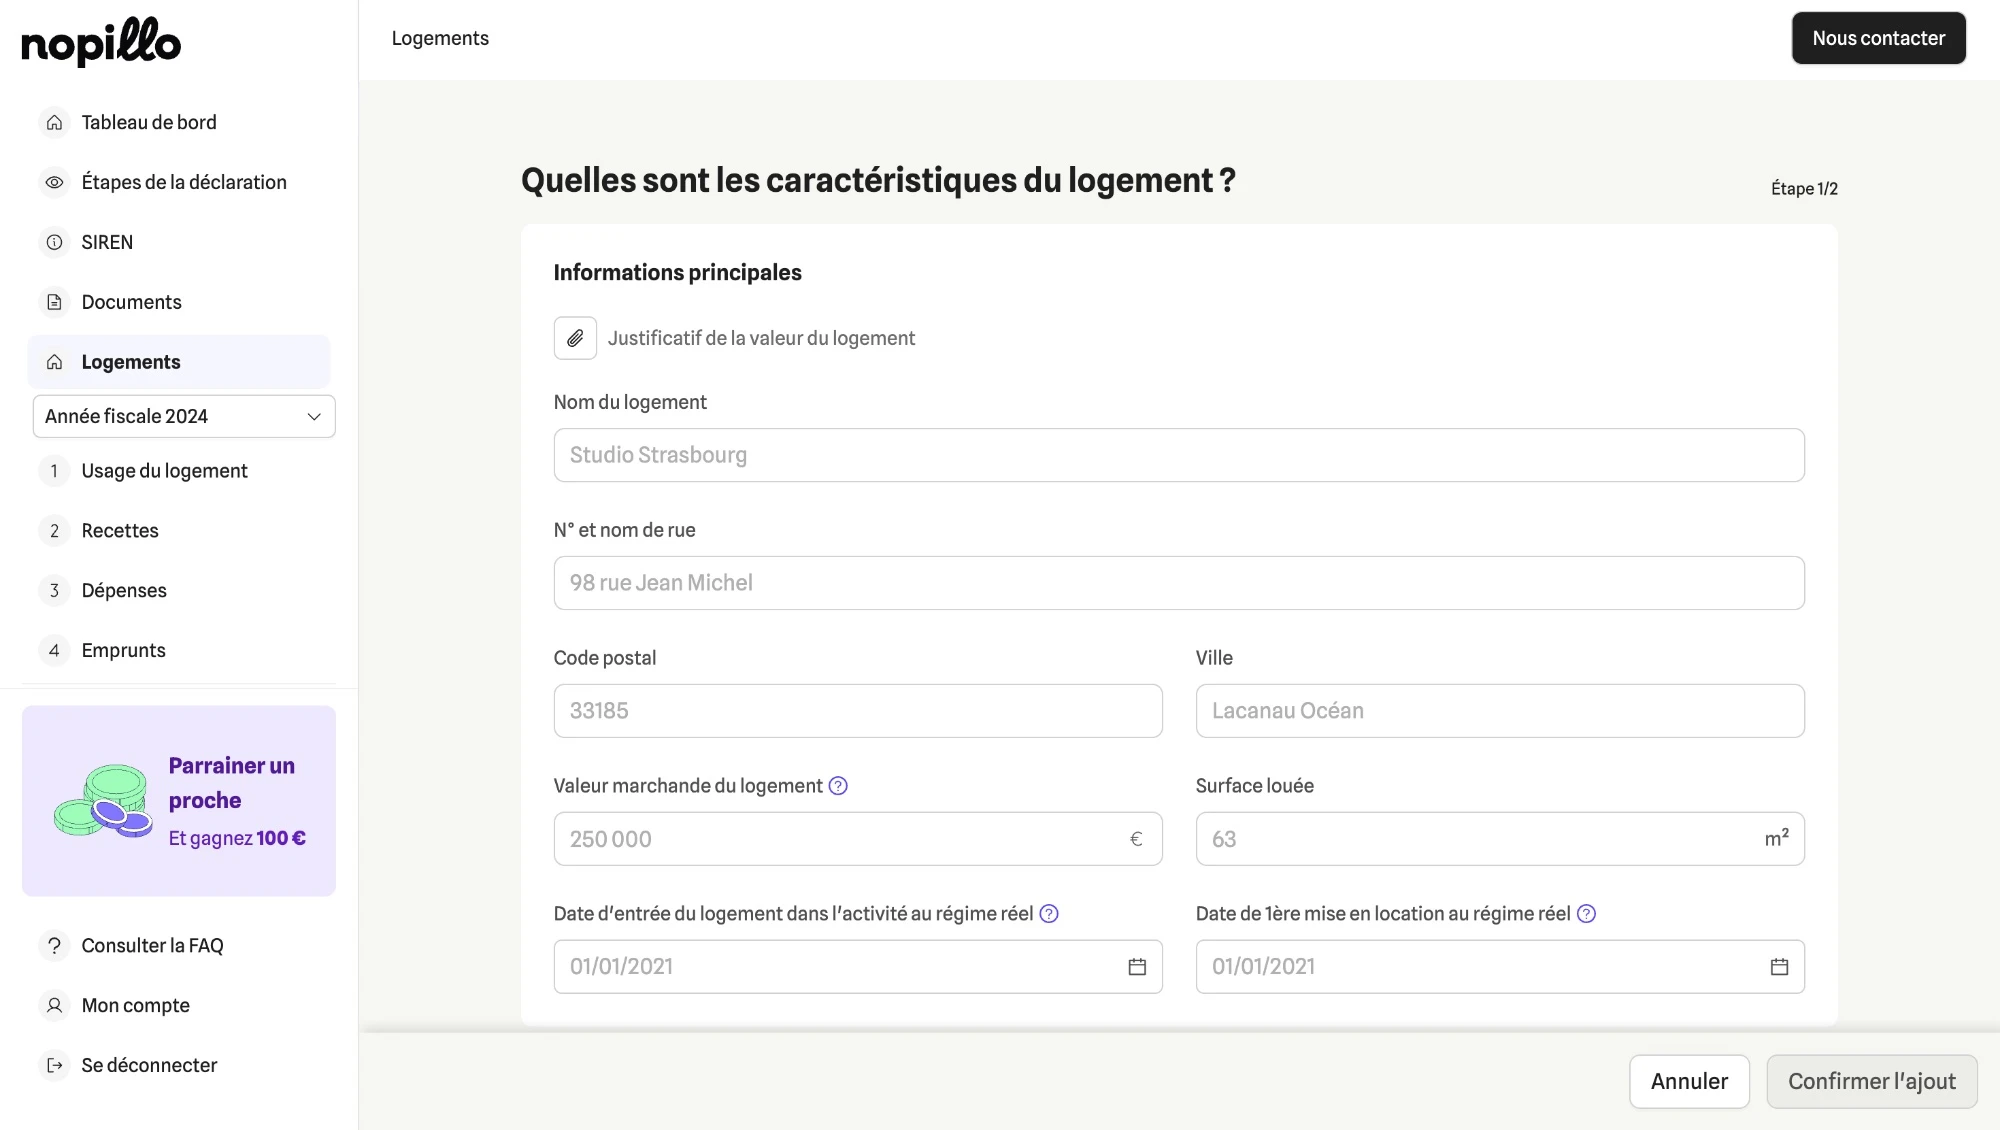Viewport: 2000px width, 1130px height.
Task: Go to the Documents section
Action: (x=131, y=302)
